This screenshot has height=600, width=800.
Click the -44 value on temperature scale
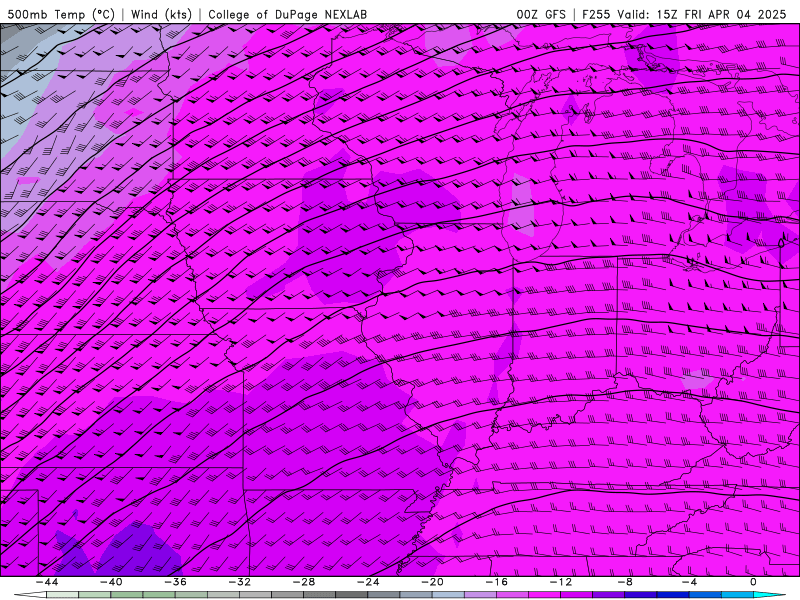(47, 582)
